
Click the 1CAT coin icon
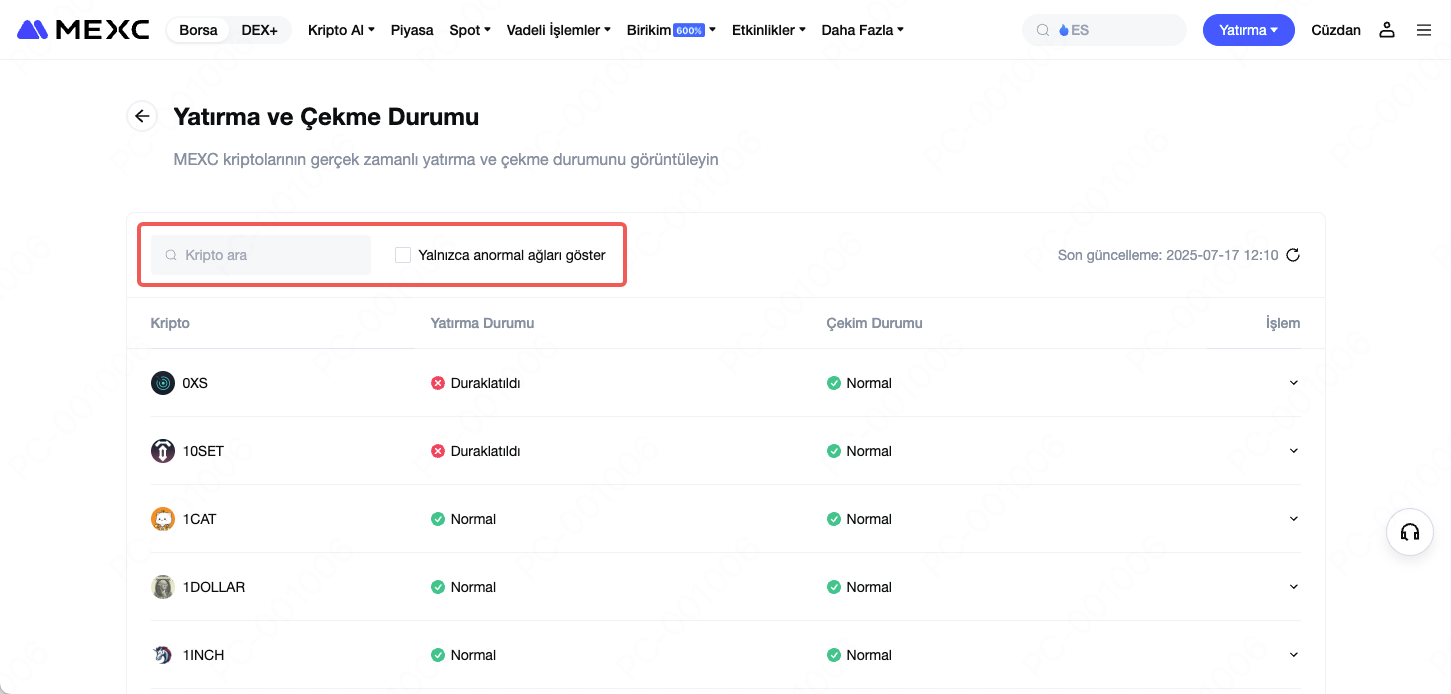[x=163, y=519]
